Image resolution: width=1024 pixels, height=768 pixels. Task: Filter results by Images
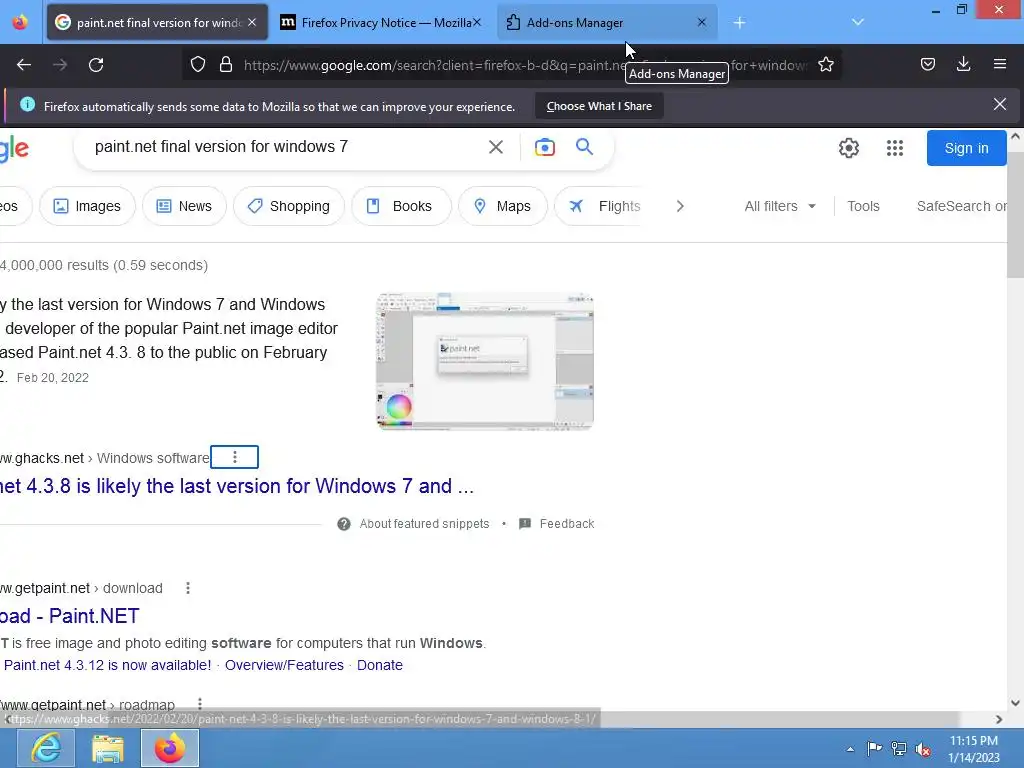[x=87, y=206]
